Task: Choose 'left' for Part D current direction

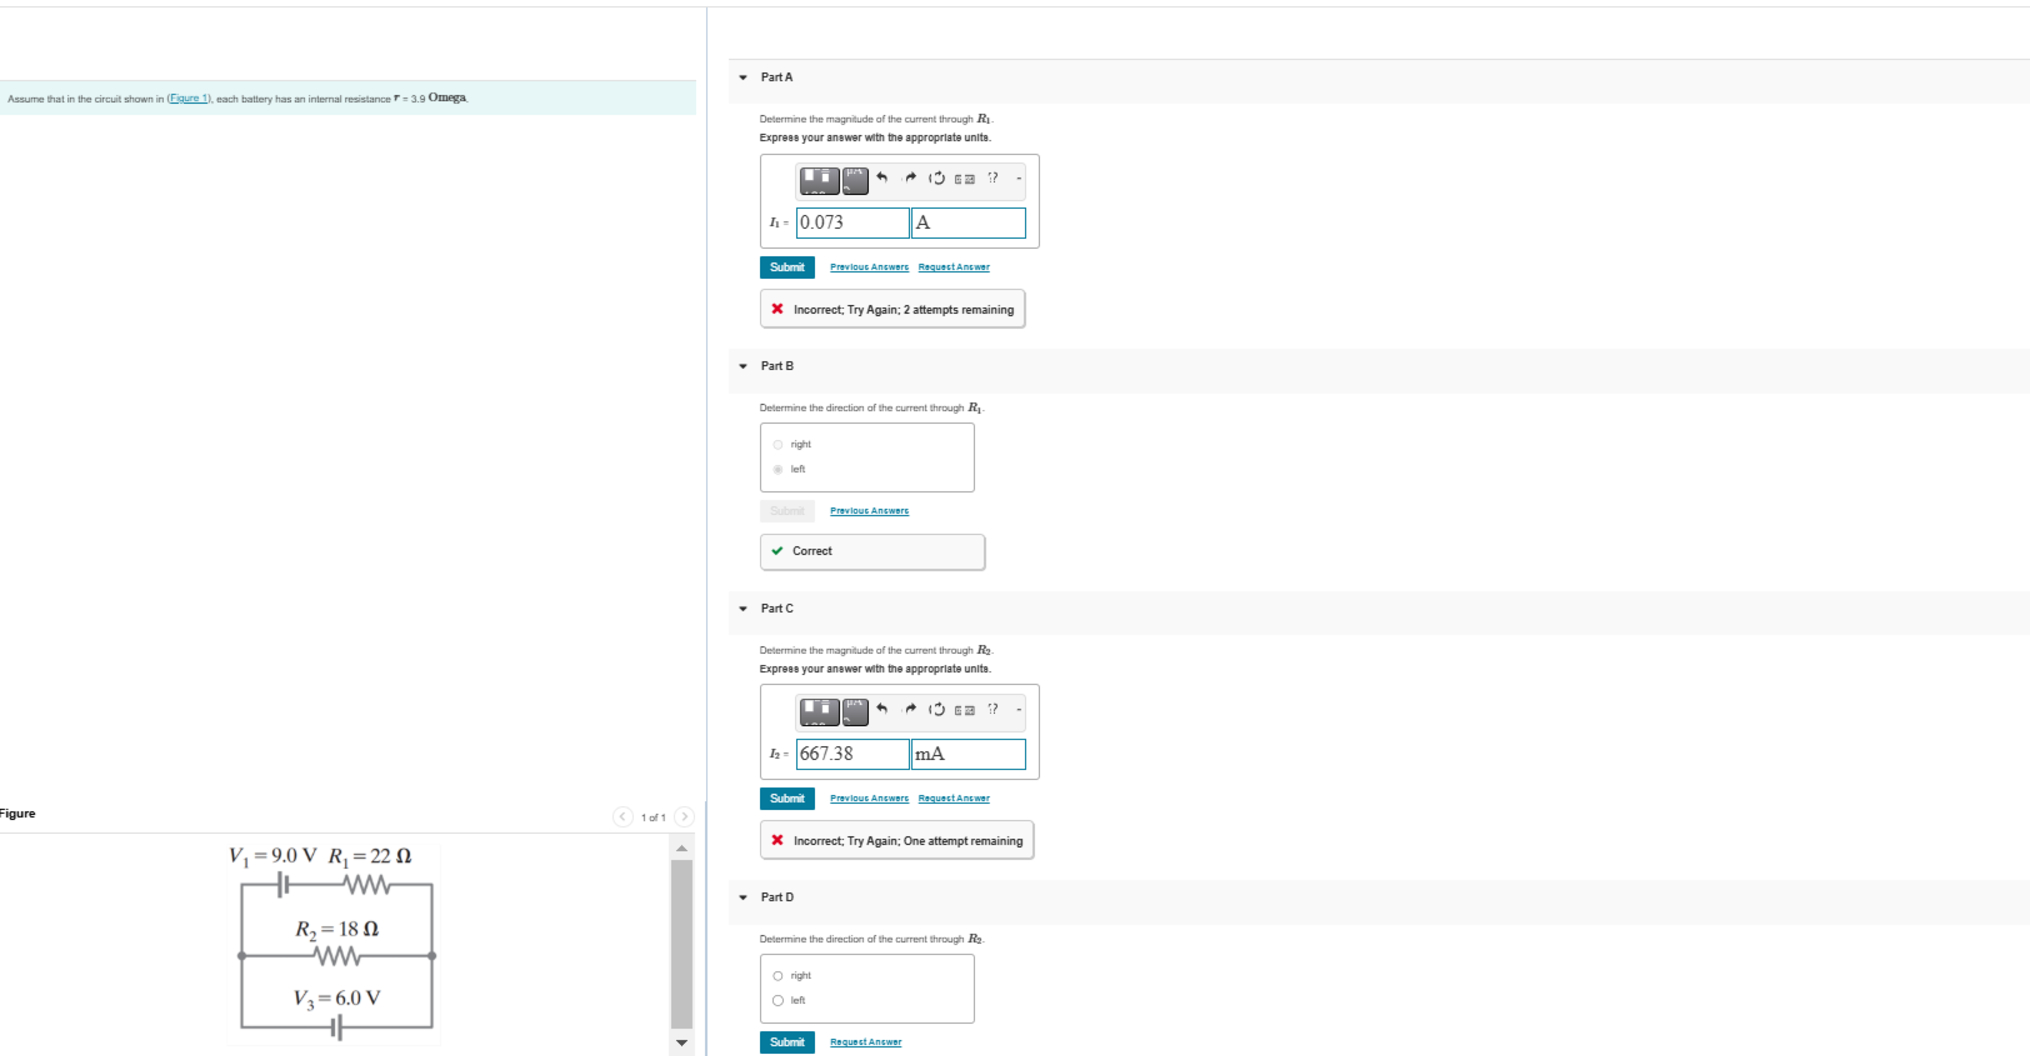Action: tap(778, 1001)
